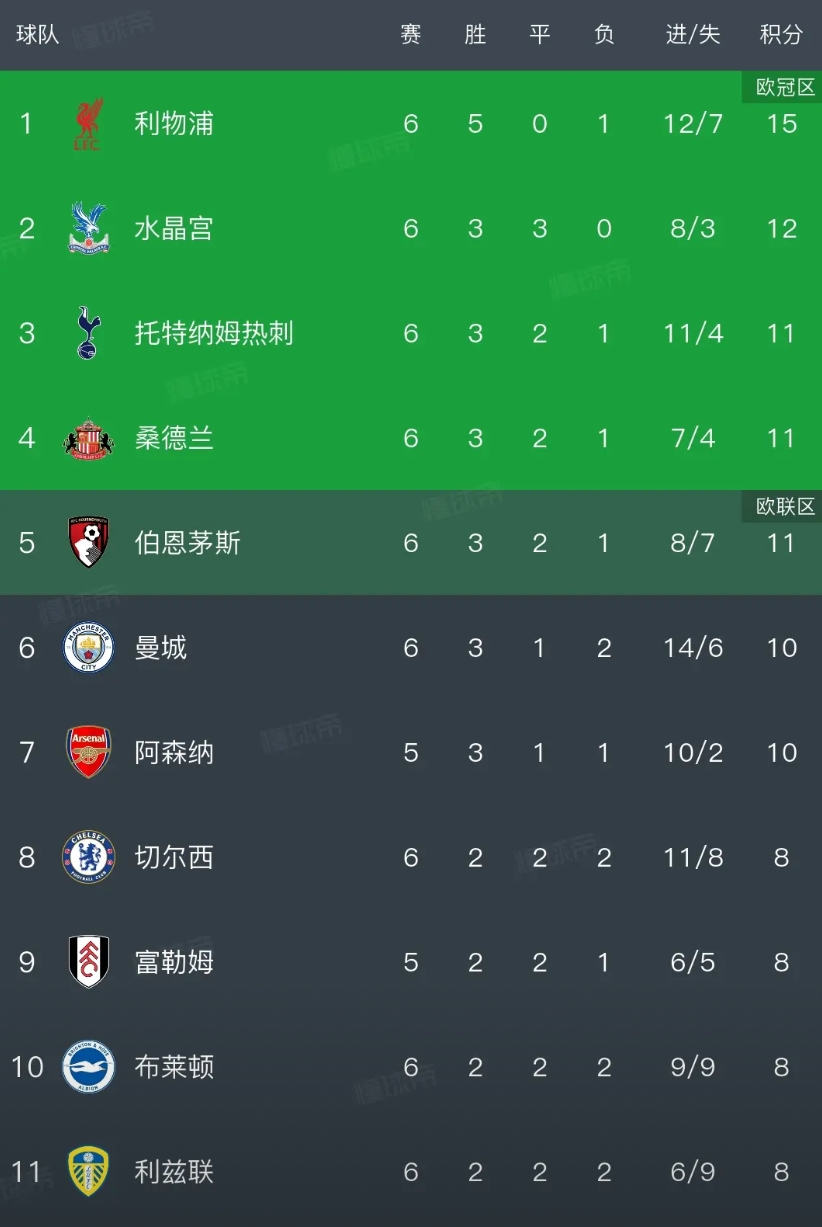This screenshot has width=822, height=1227.
Task: Click the 进/失 column header
Action: 693,34
